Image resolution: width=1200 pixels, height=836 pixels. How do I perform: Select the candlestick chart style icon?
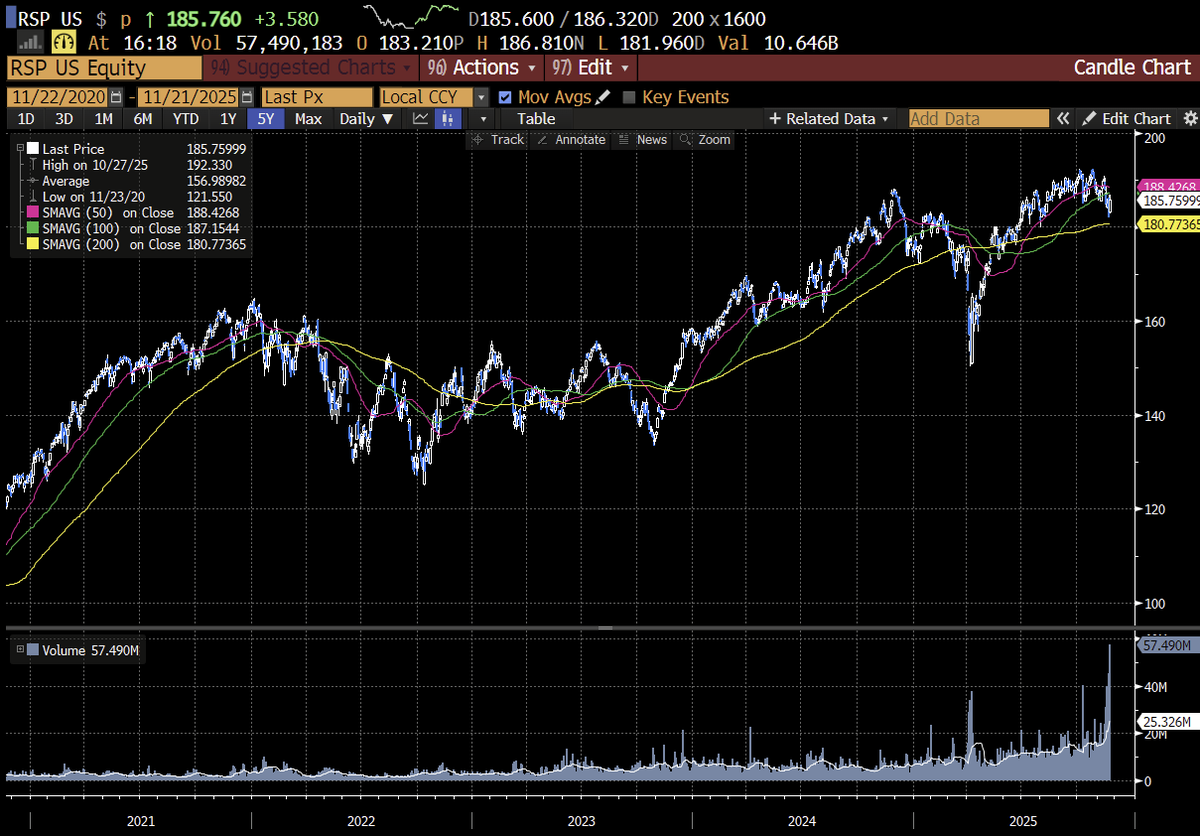click(x=450, y=118)
